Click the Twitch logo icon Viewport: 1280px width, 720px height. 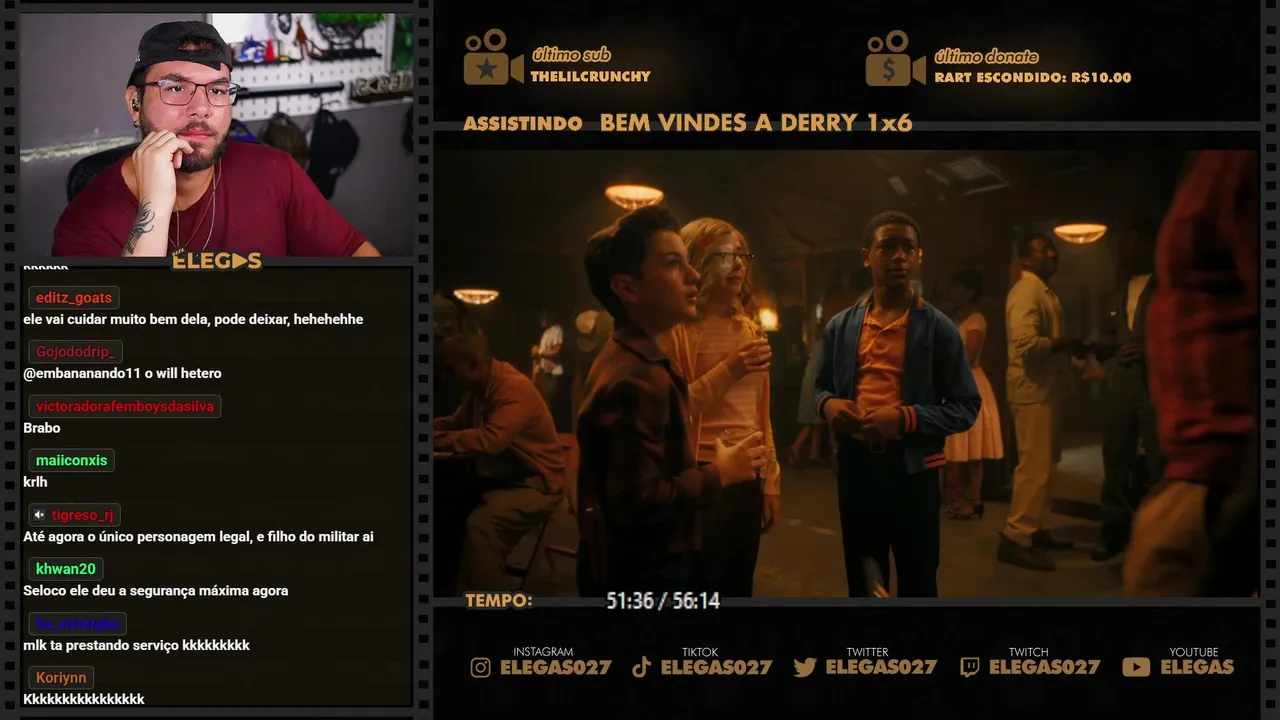coord(970,667)
